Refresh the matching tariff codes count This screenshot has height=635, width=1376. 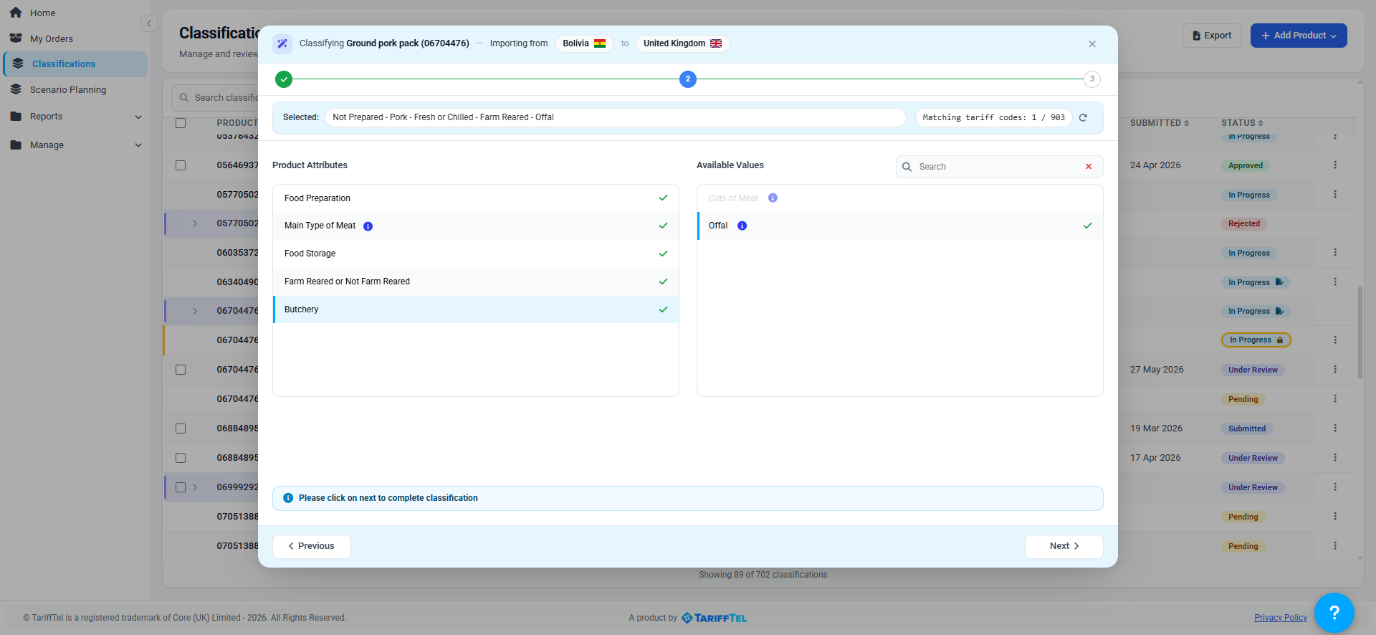[1082, 118]
